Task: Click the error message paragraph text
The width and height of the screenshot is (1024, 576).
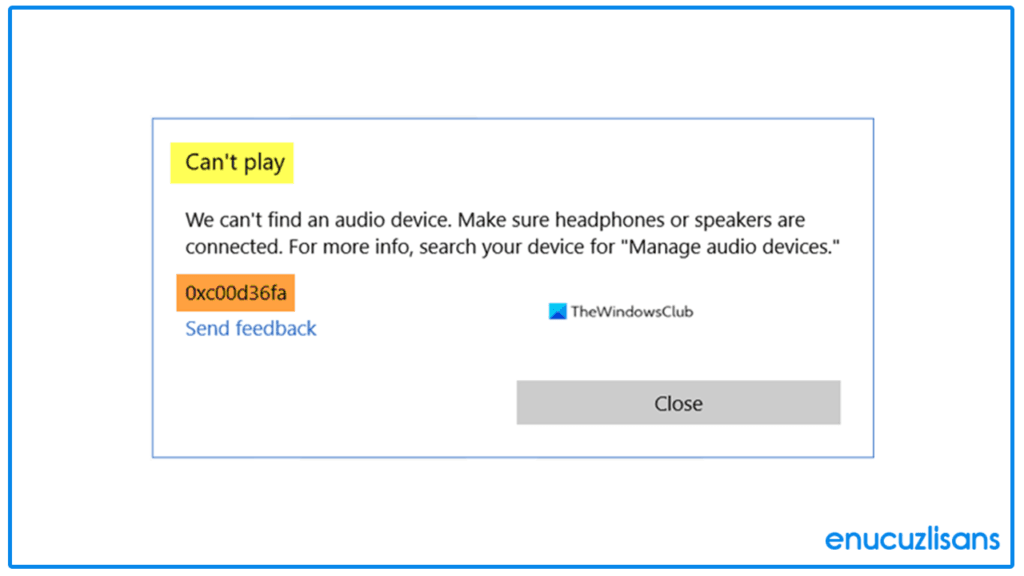Action: coord(515,233)
